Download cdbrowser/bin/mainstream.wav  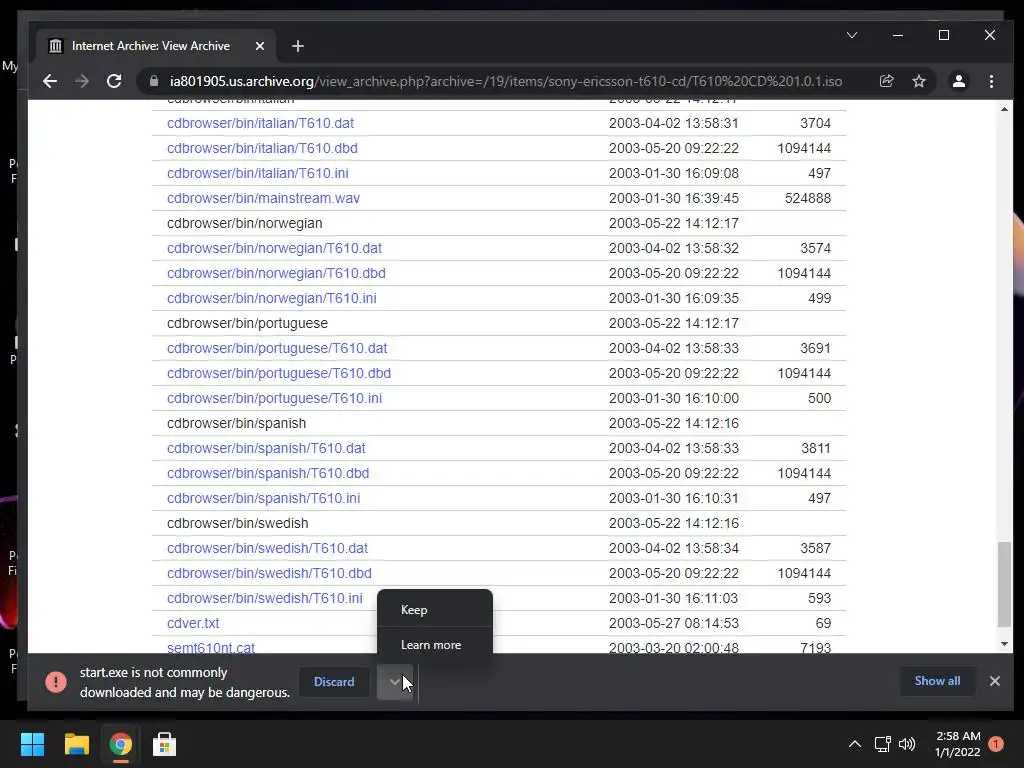pos(263,198)
